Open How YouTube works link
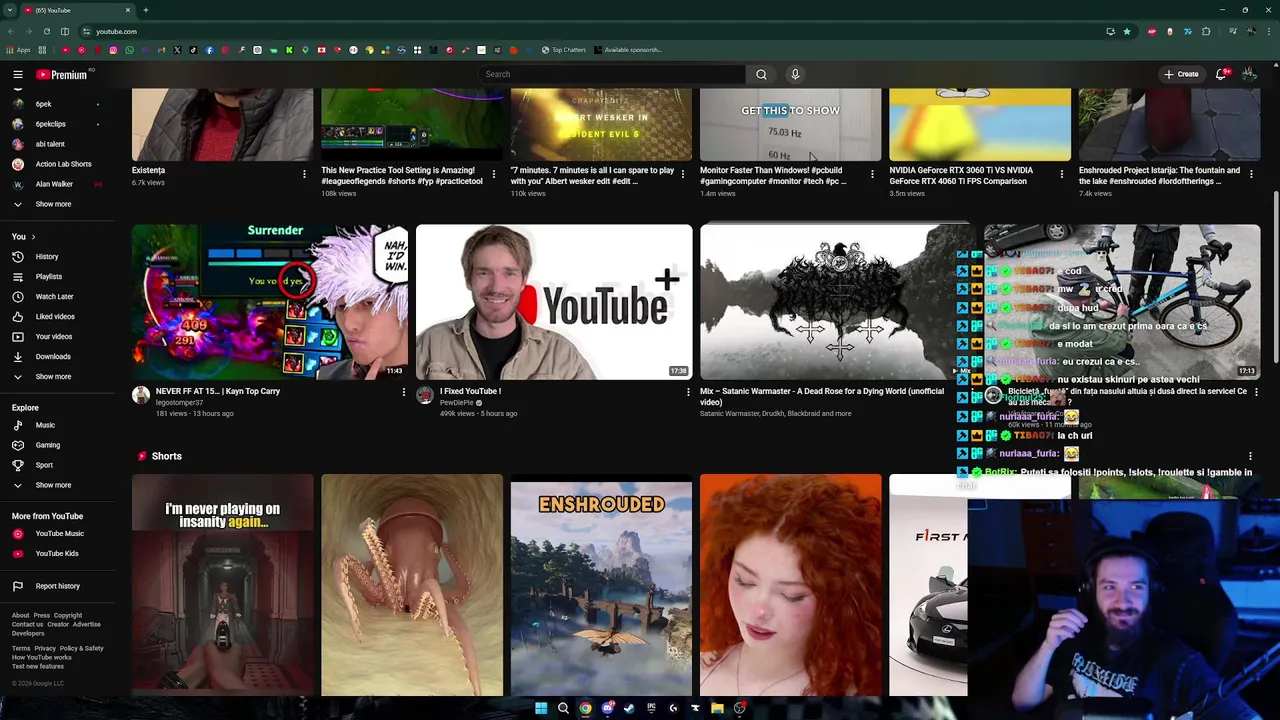This screenshot has height=720, width=1280. (41, 657)
